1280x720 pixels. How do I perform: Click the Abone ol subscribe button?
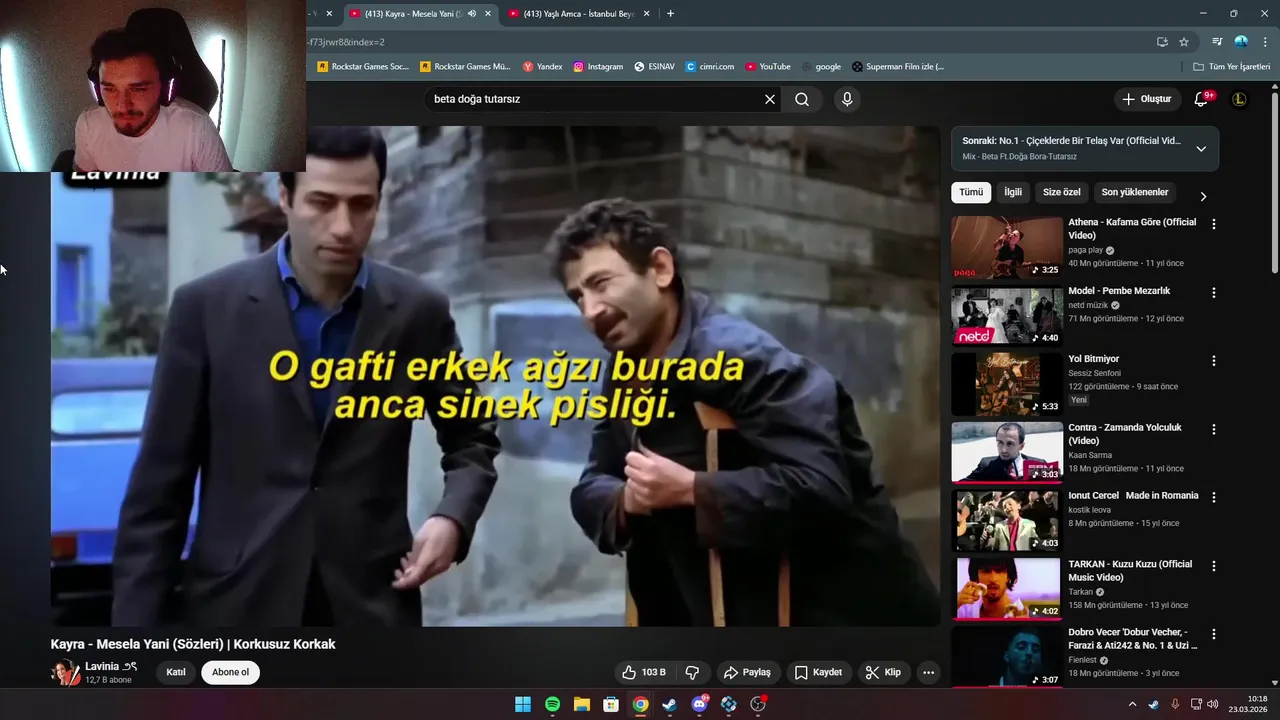click(230, 672)
